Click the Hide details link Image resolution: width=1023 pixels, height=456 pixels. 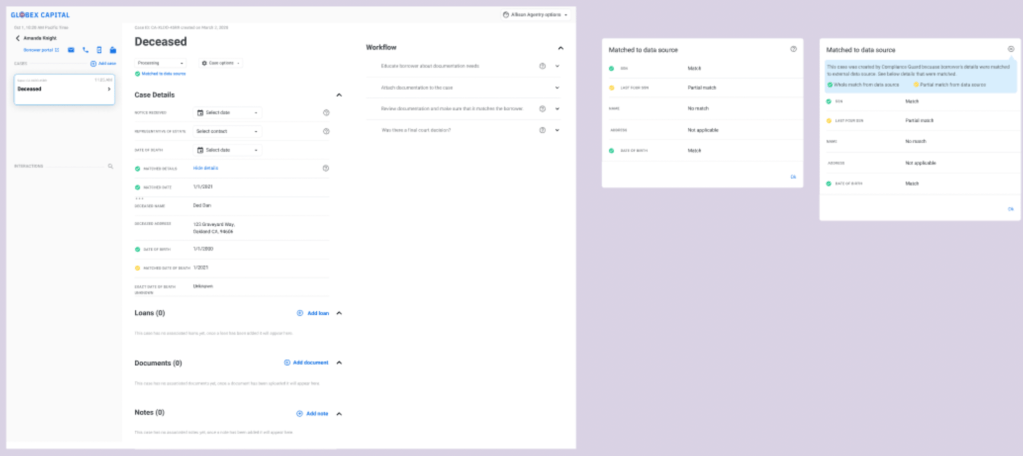pyautogui.click(x=205, y=168)
